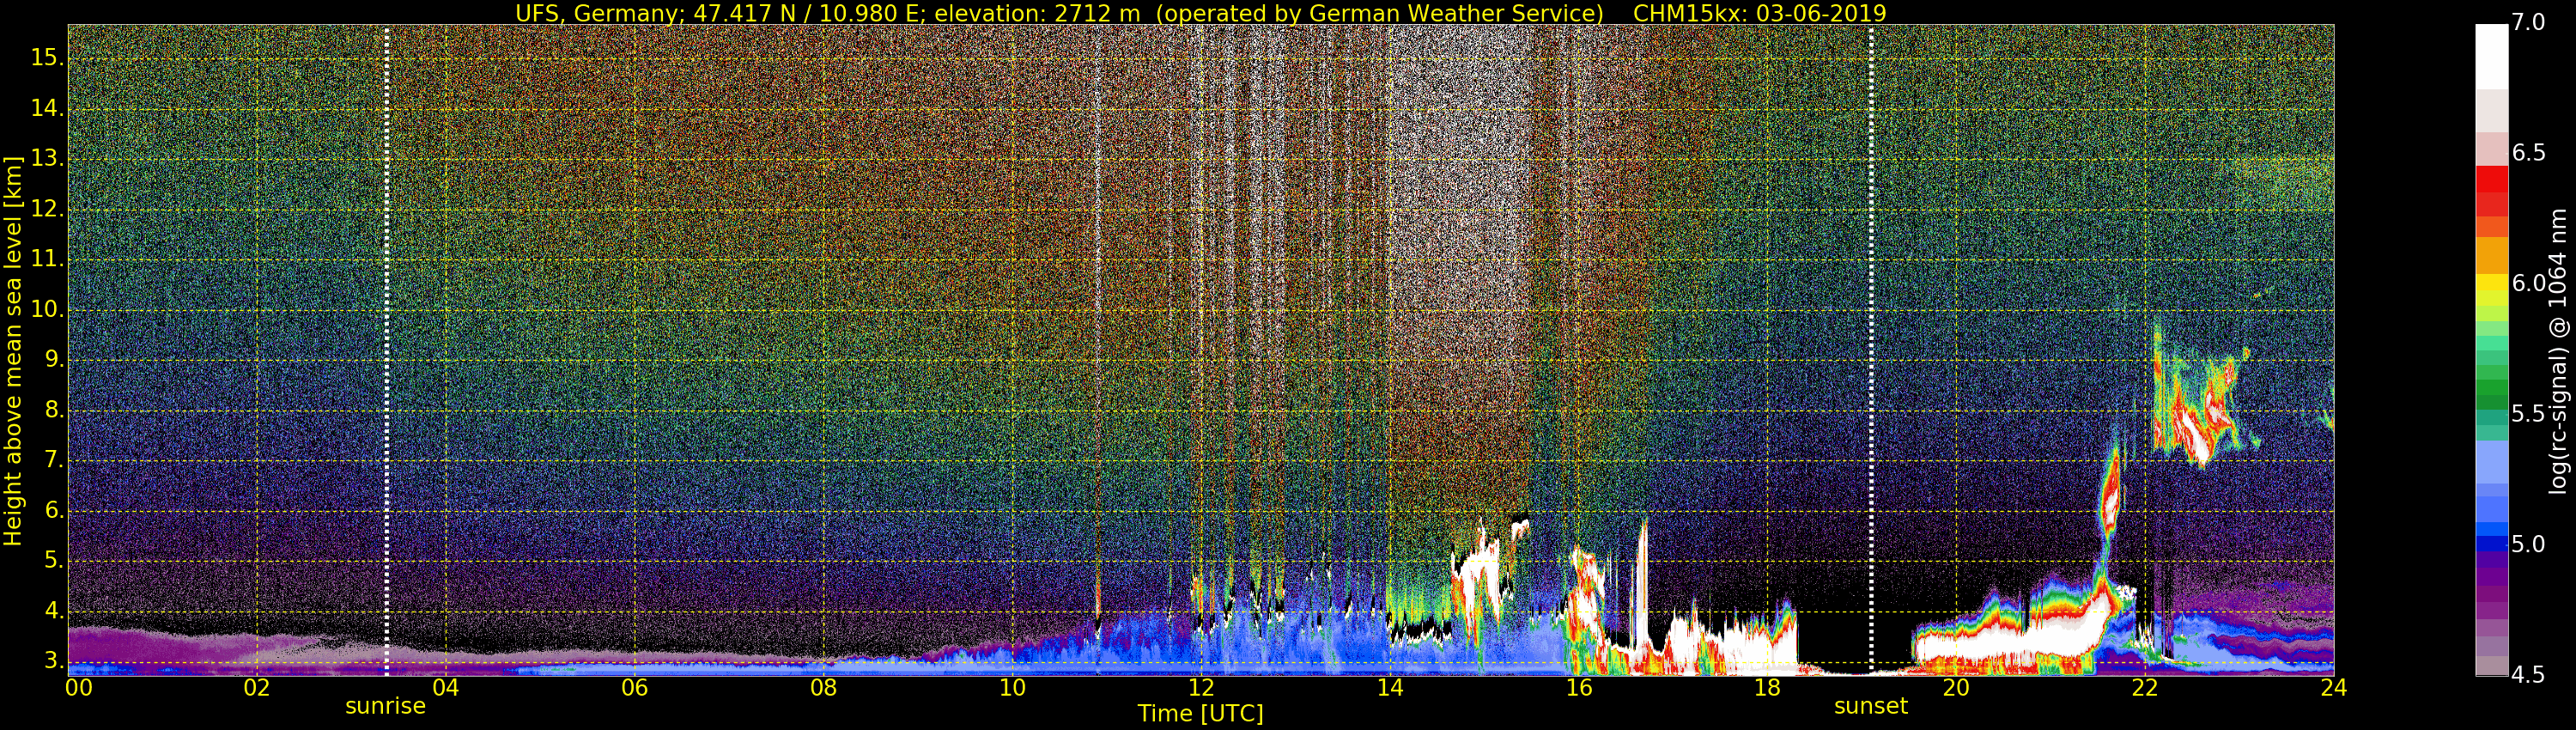Click the '5.' height axis tick label
This screenshot has height=730, width=2576.
click(x=54, y=561)
